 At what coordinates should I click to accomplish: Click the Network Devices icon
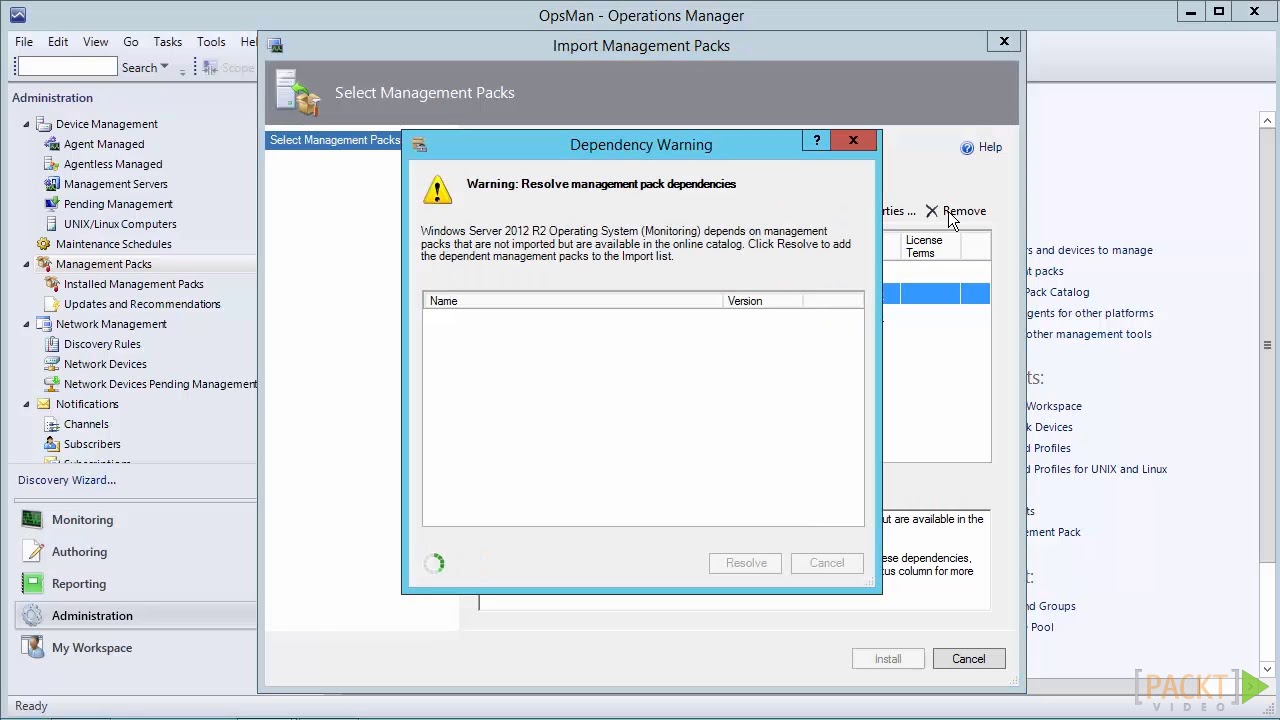[x=52, y=364]
